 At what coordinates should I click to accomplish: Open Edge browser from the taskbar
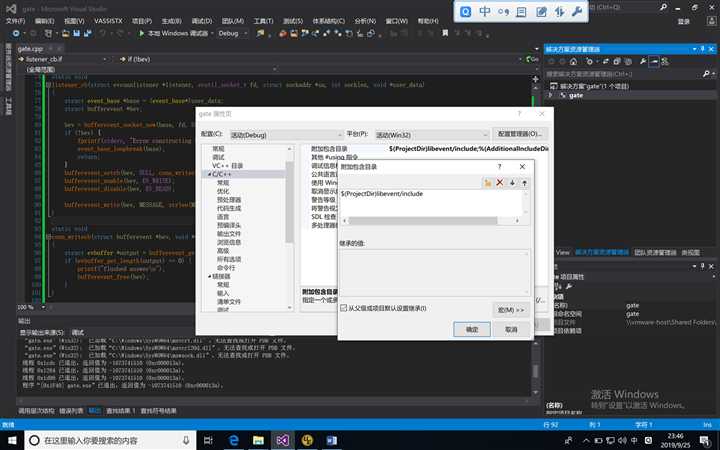click(x=234, y=440)
